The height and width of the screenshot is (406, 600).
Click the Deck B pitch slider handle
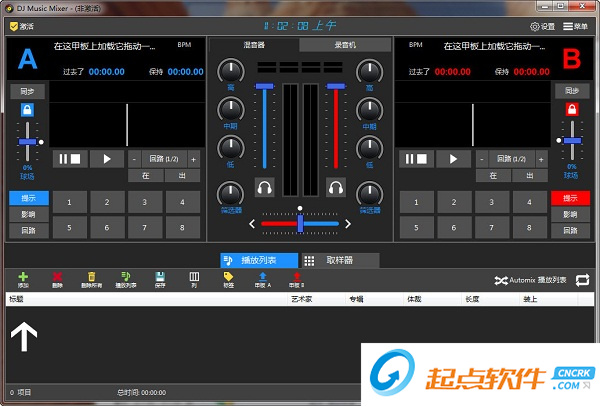pos(572,141)
